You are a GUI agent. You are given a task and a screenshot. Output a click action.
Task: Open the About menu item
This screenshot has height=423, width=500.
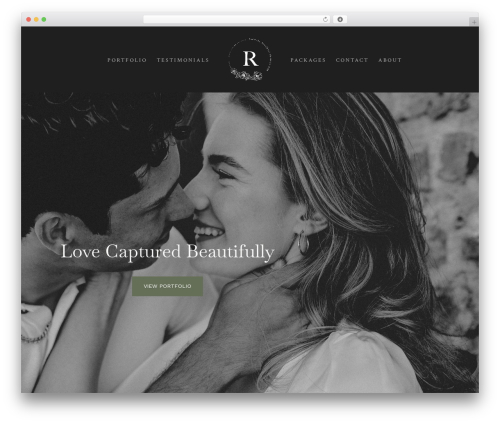(390, 60)
